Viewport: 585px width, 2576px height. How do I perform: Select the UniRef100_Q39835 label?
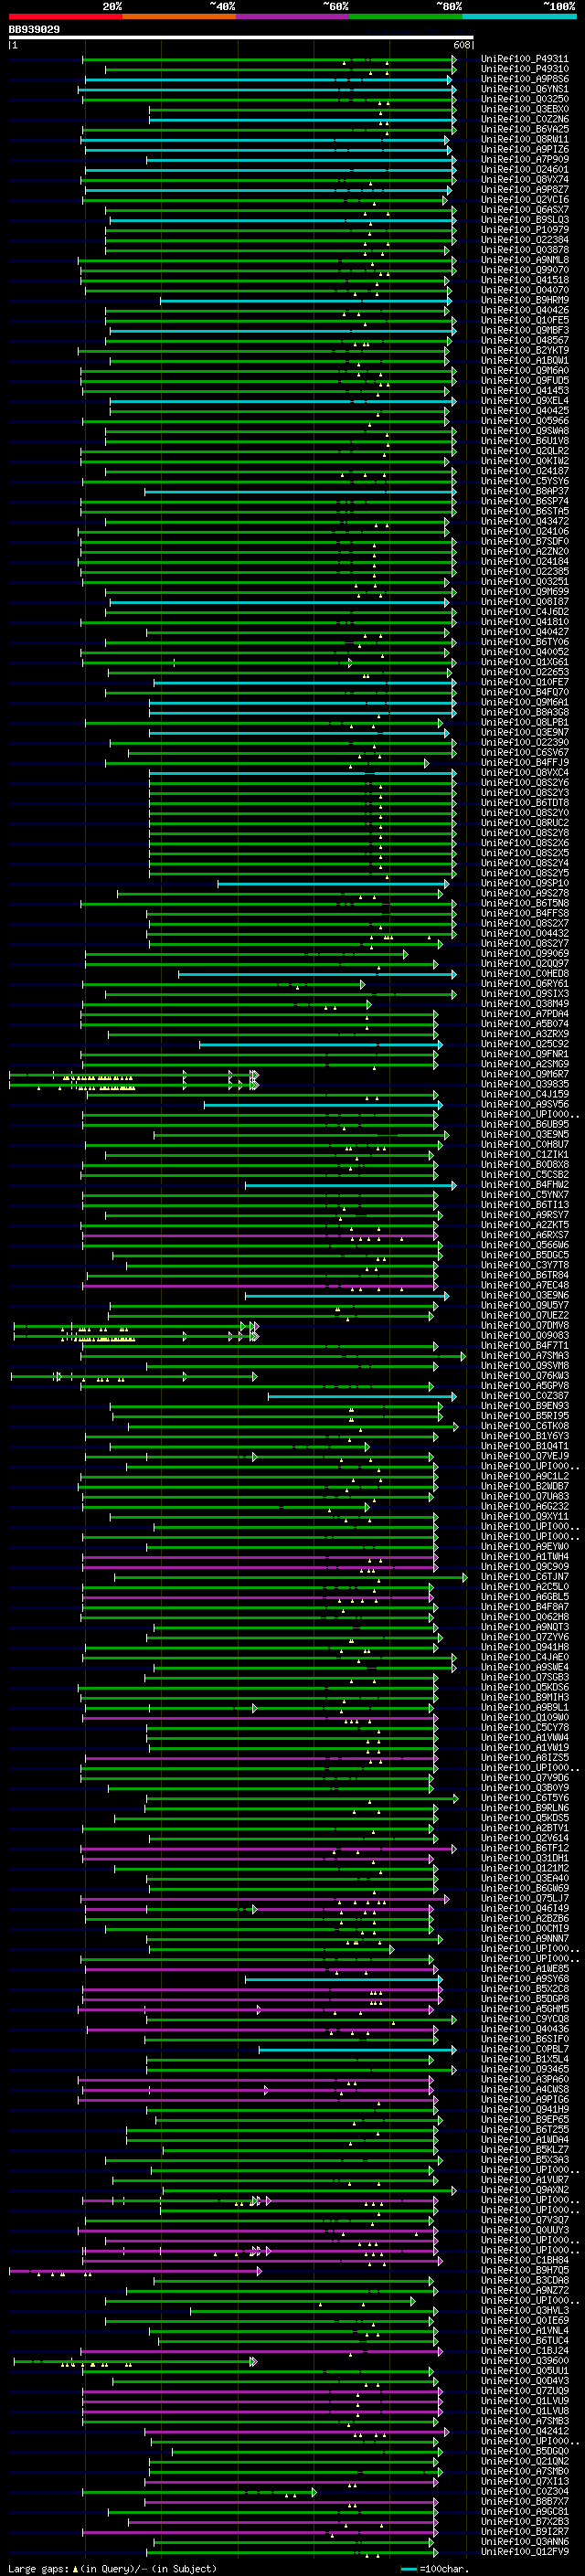pos(524,1084)
